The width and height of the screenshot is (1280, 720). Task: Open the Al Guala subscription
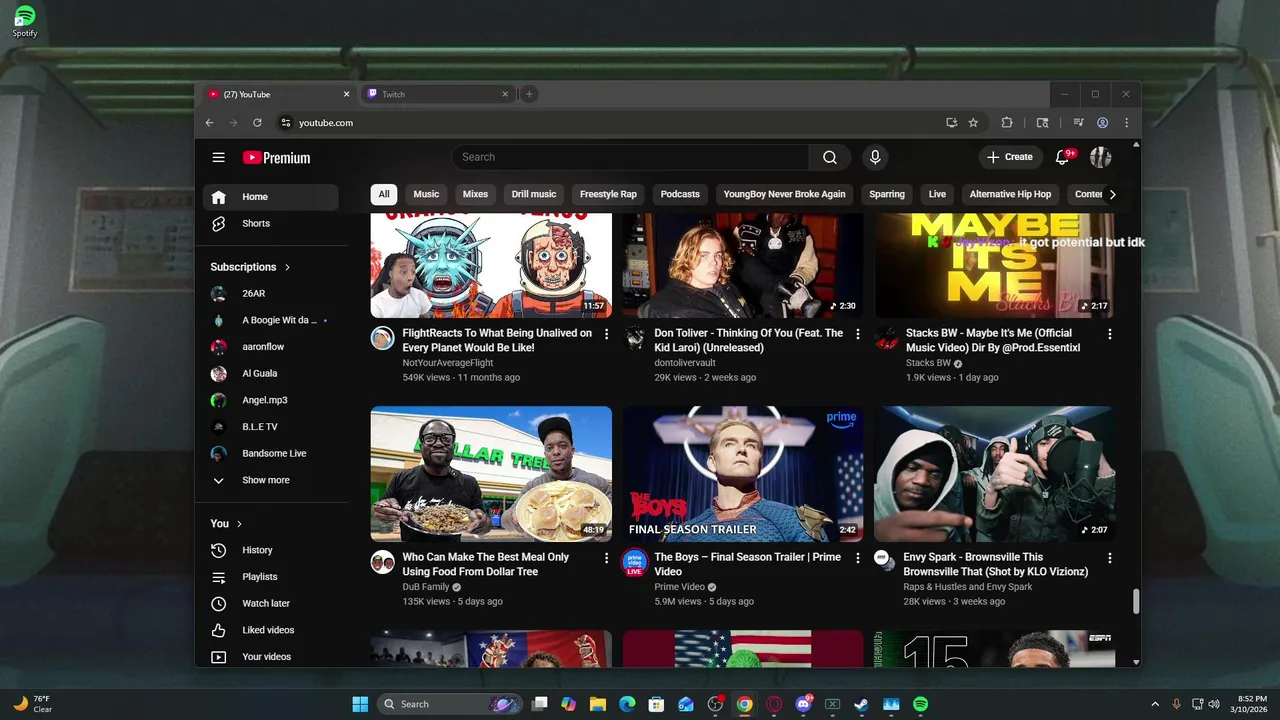coord(271,373)
